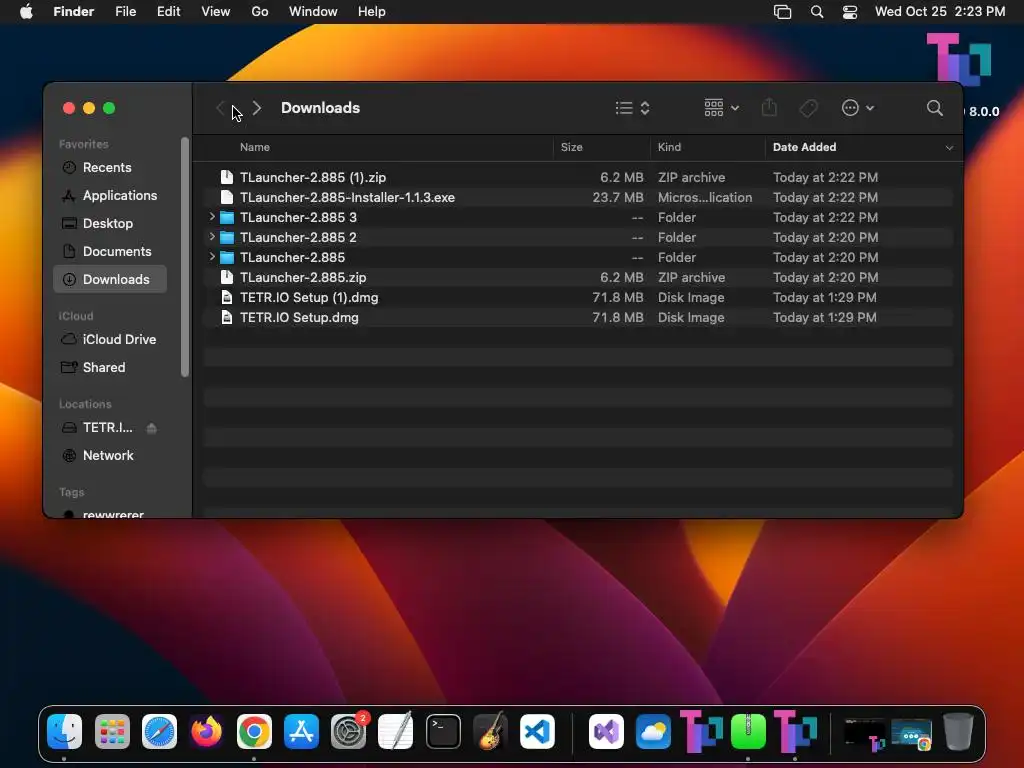
Task: Launch Terminal from the Dock
Action: click(x=443, y=731)
